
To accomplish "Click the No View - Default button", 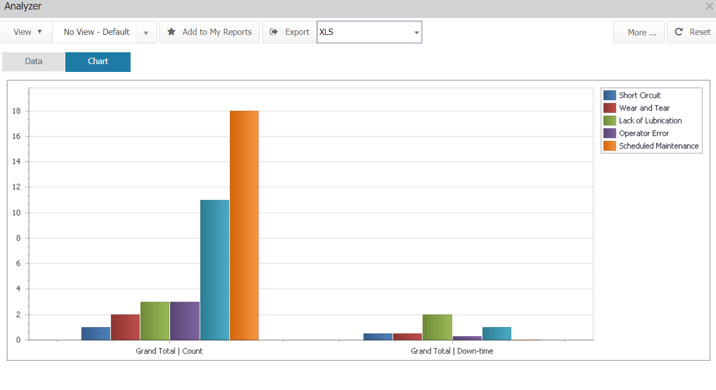I will 95,32.
